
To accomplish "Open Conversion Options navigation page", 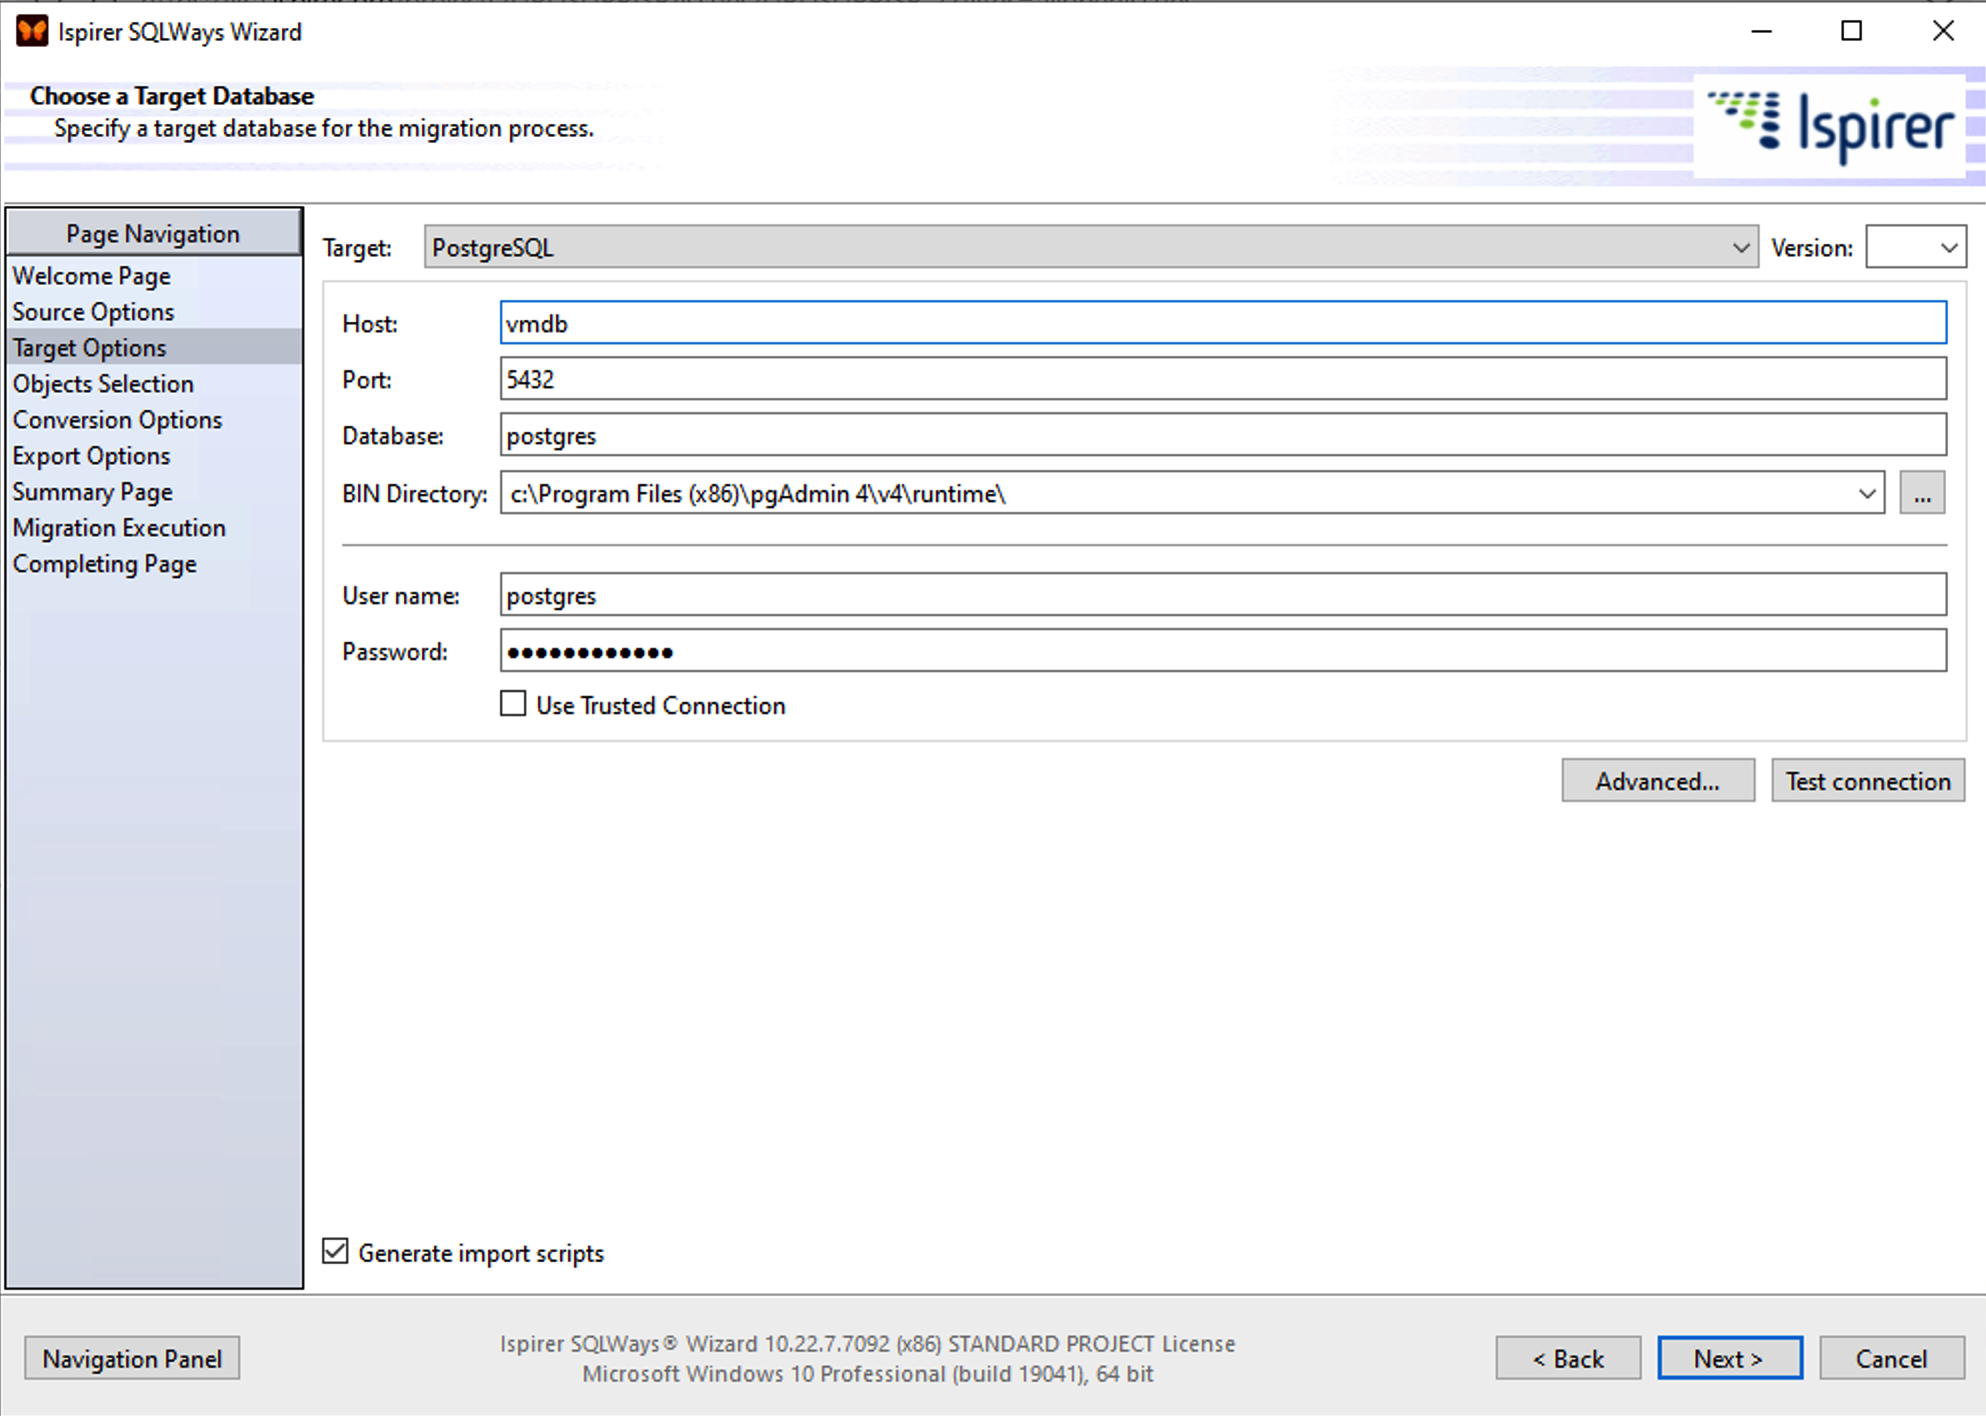I will (117, 420).
